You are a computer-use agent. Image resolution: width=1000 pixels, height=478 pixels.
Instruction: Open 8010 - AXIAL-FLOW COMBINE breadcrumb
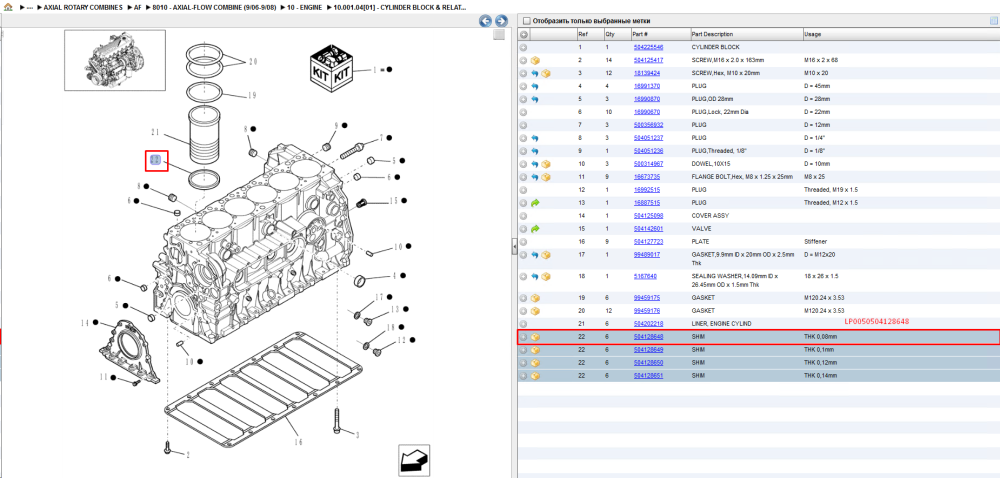(213, 8)
